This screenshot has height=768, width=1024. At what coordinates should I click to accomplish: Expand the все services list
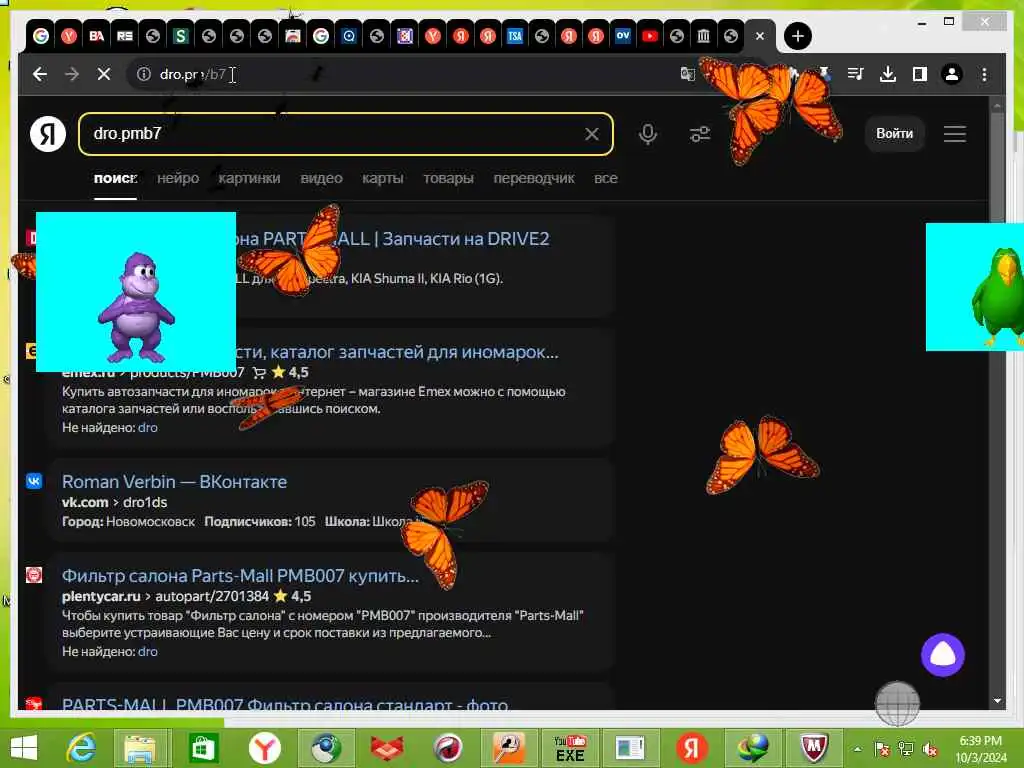coord(605,178)
